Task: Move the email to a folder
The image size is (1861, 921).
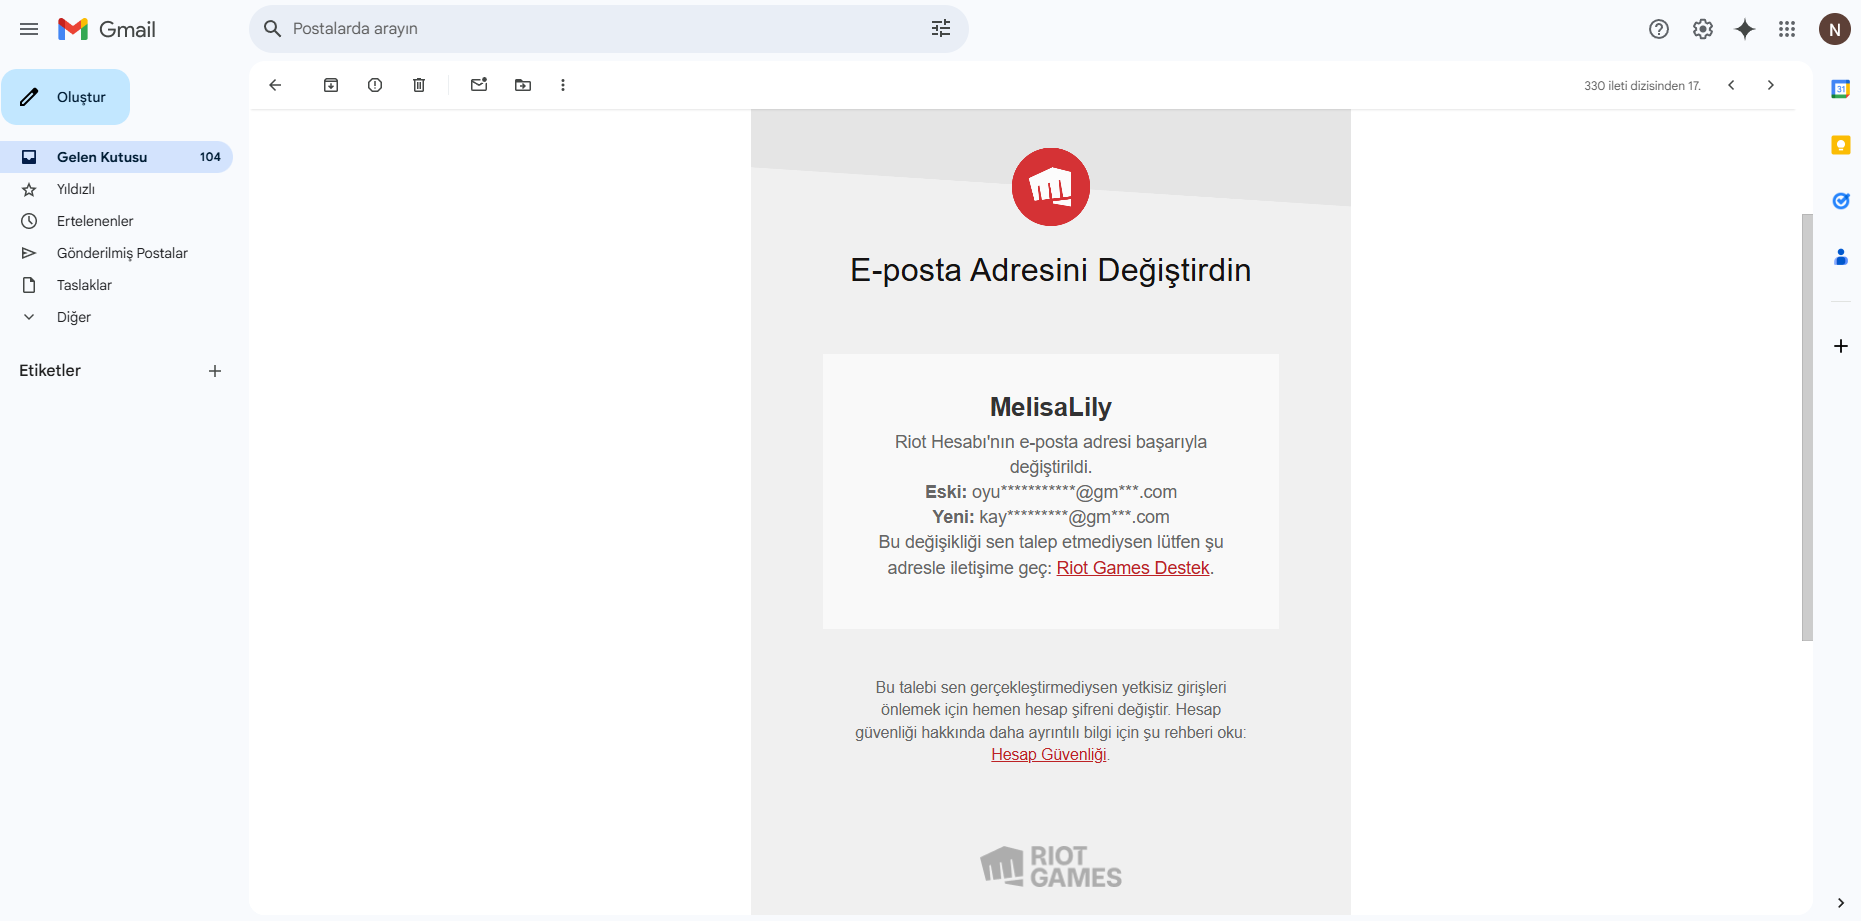Action: (523, 85)
